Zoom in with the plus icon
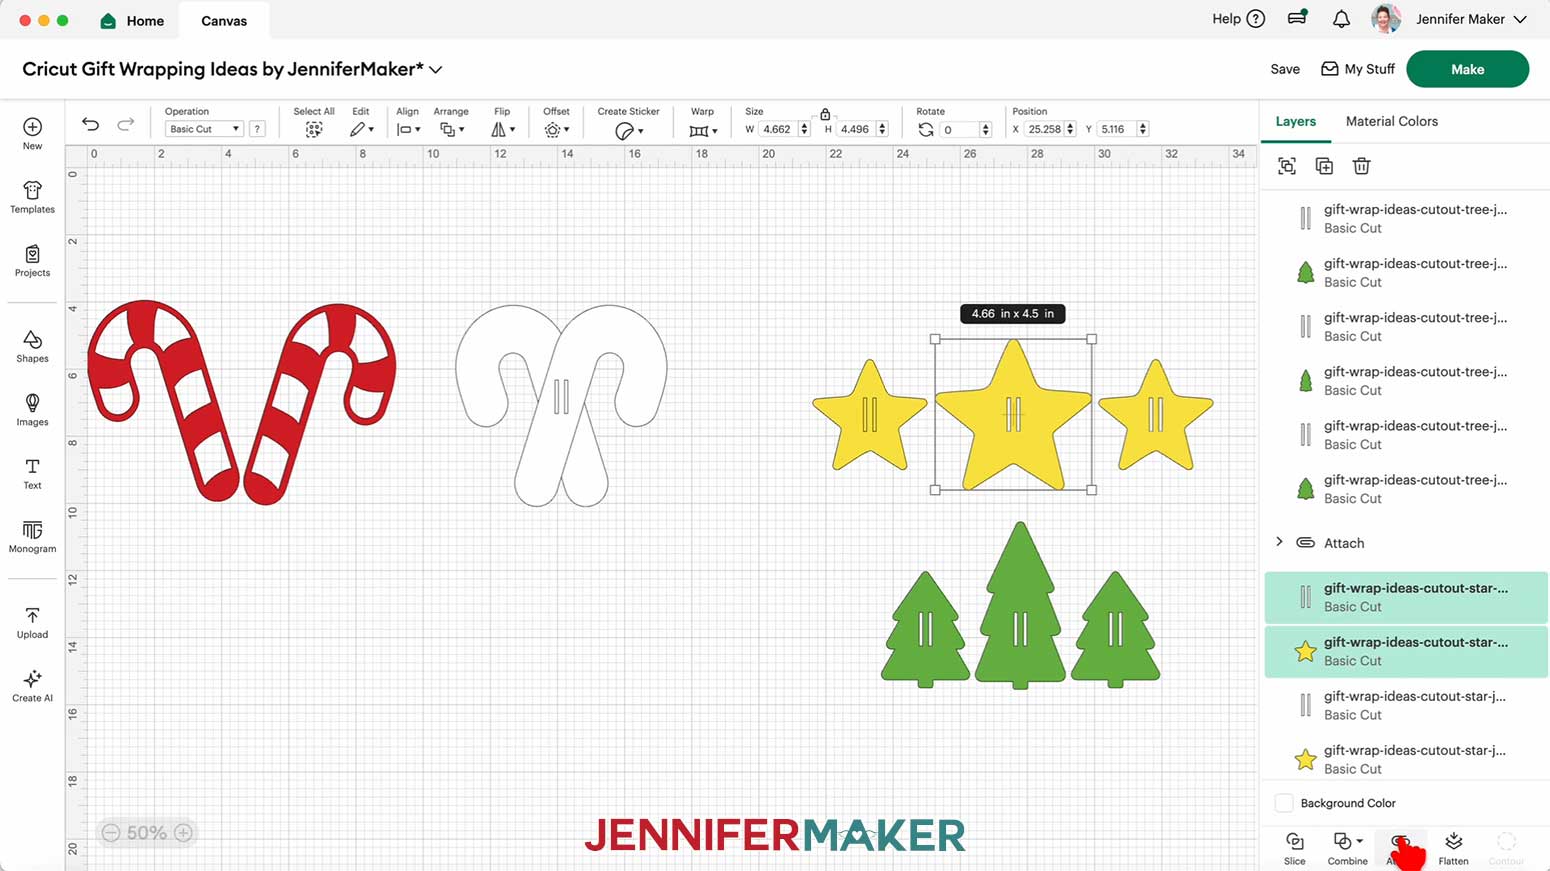Viewport: 1550px width, 871px height. point(184,833)
